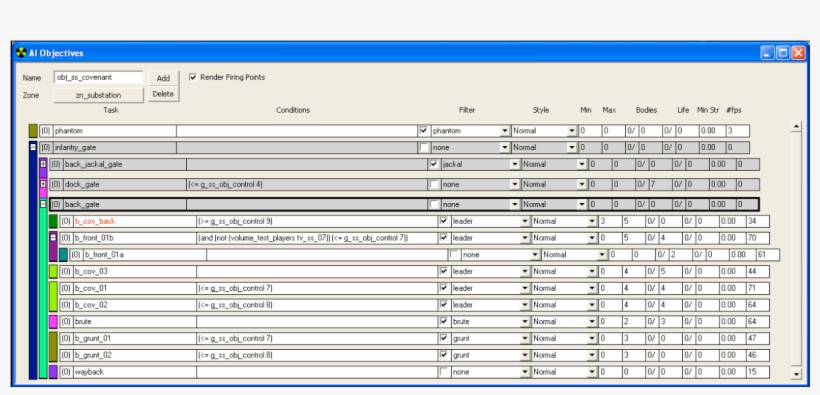820x395 pixels.
Task: Toggle filter checkbox for infantry_gate
Action: (424, 148)
